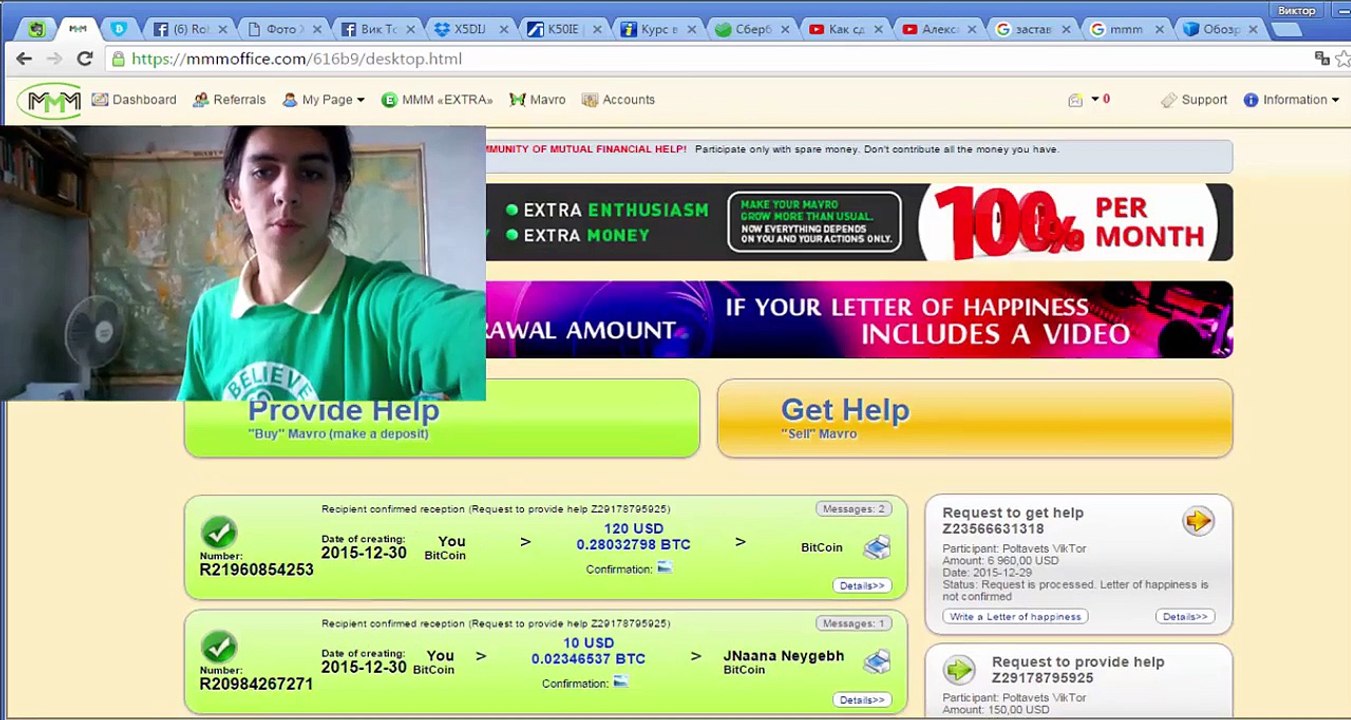Click the green SSL padlock icon
1351x720 pixels.
pyautogui.click(x=119, y=59)
